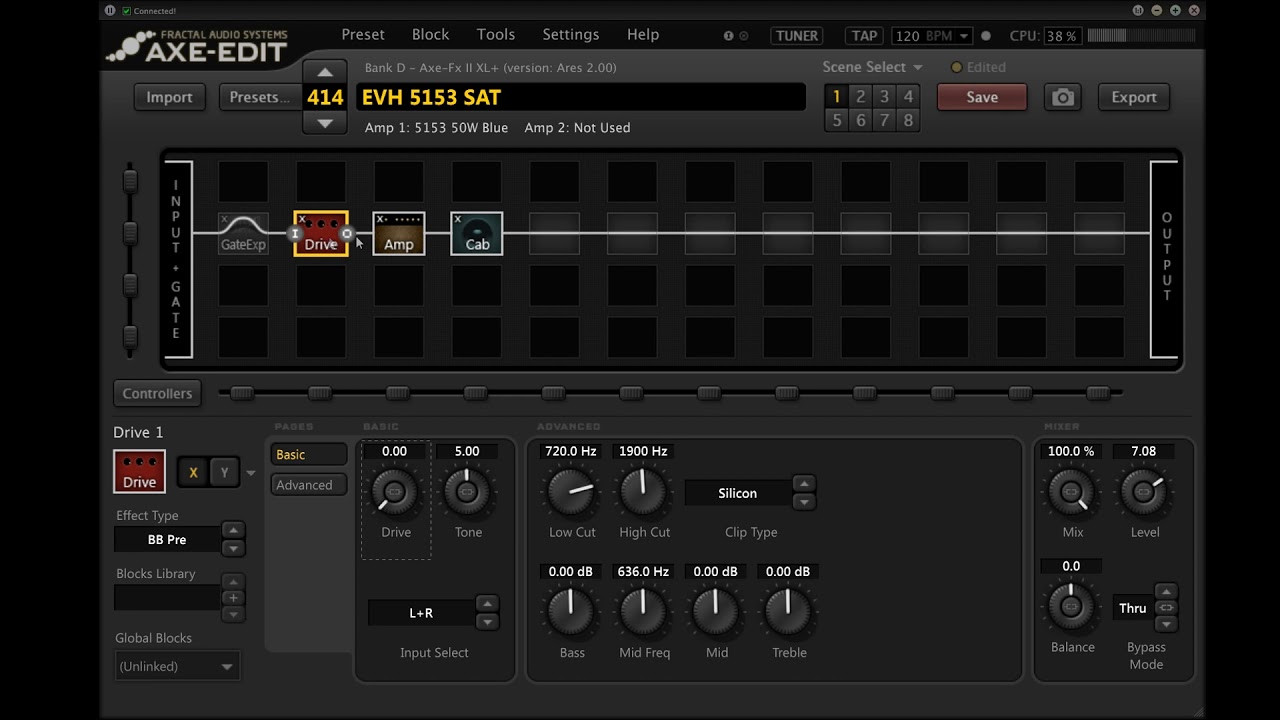This screenshot has height=720, width=1280.
Task: Toggle the Connected checkbox in the title bar
Action: [126, 11]
